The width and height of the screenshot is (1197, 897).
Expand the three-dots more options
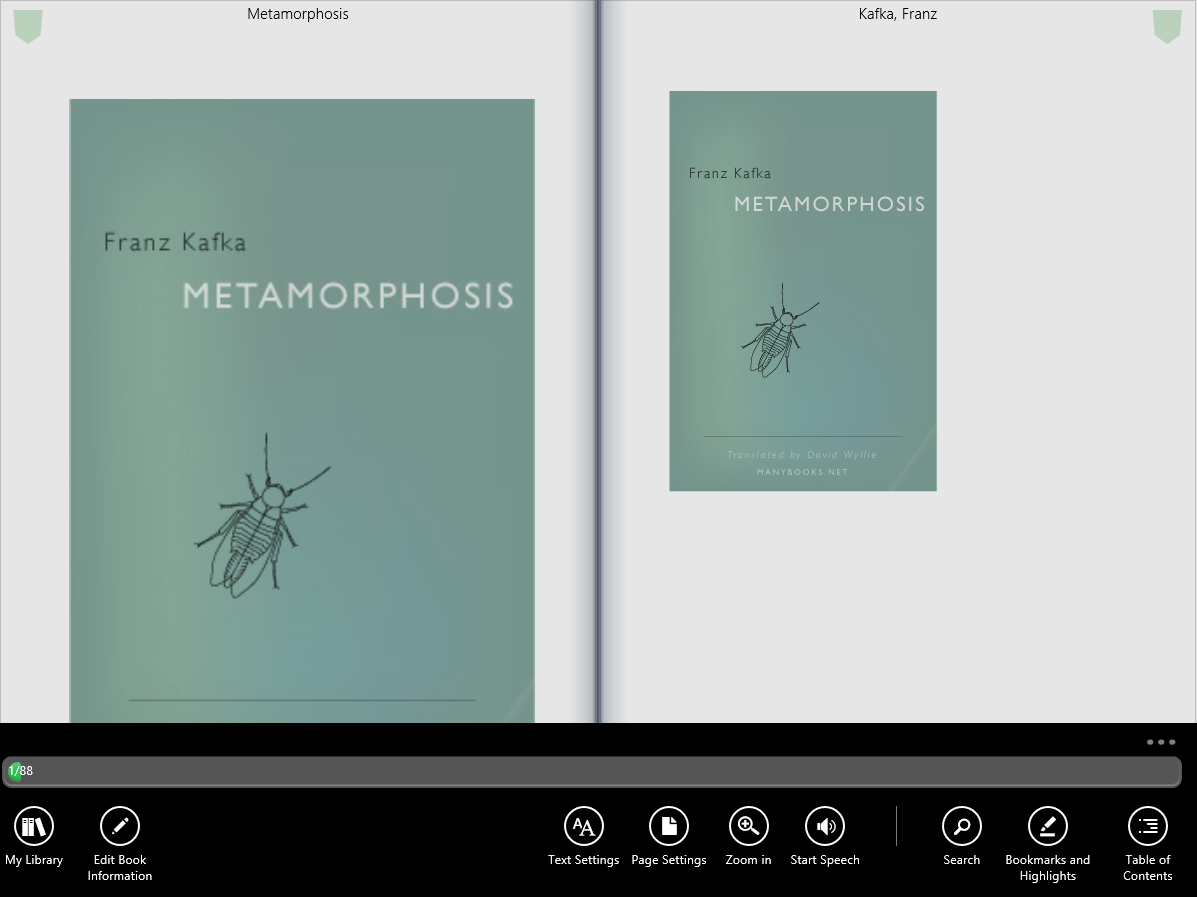click(1161, 742)
